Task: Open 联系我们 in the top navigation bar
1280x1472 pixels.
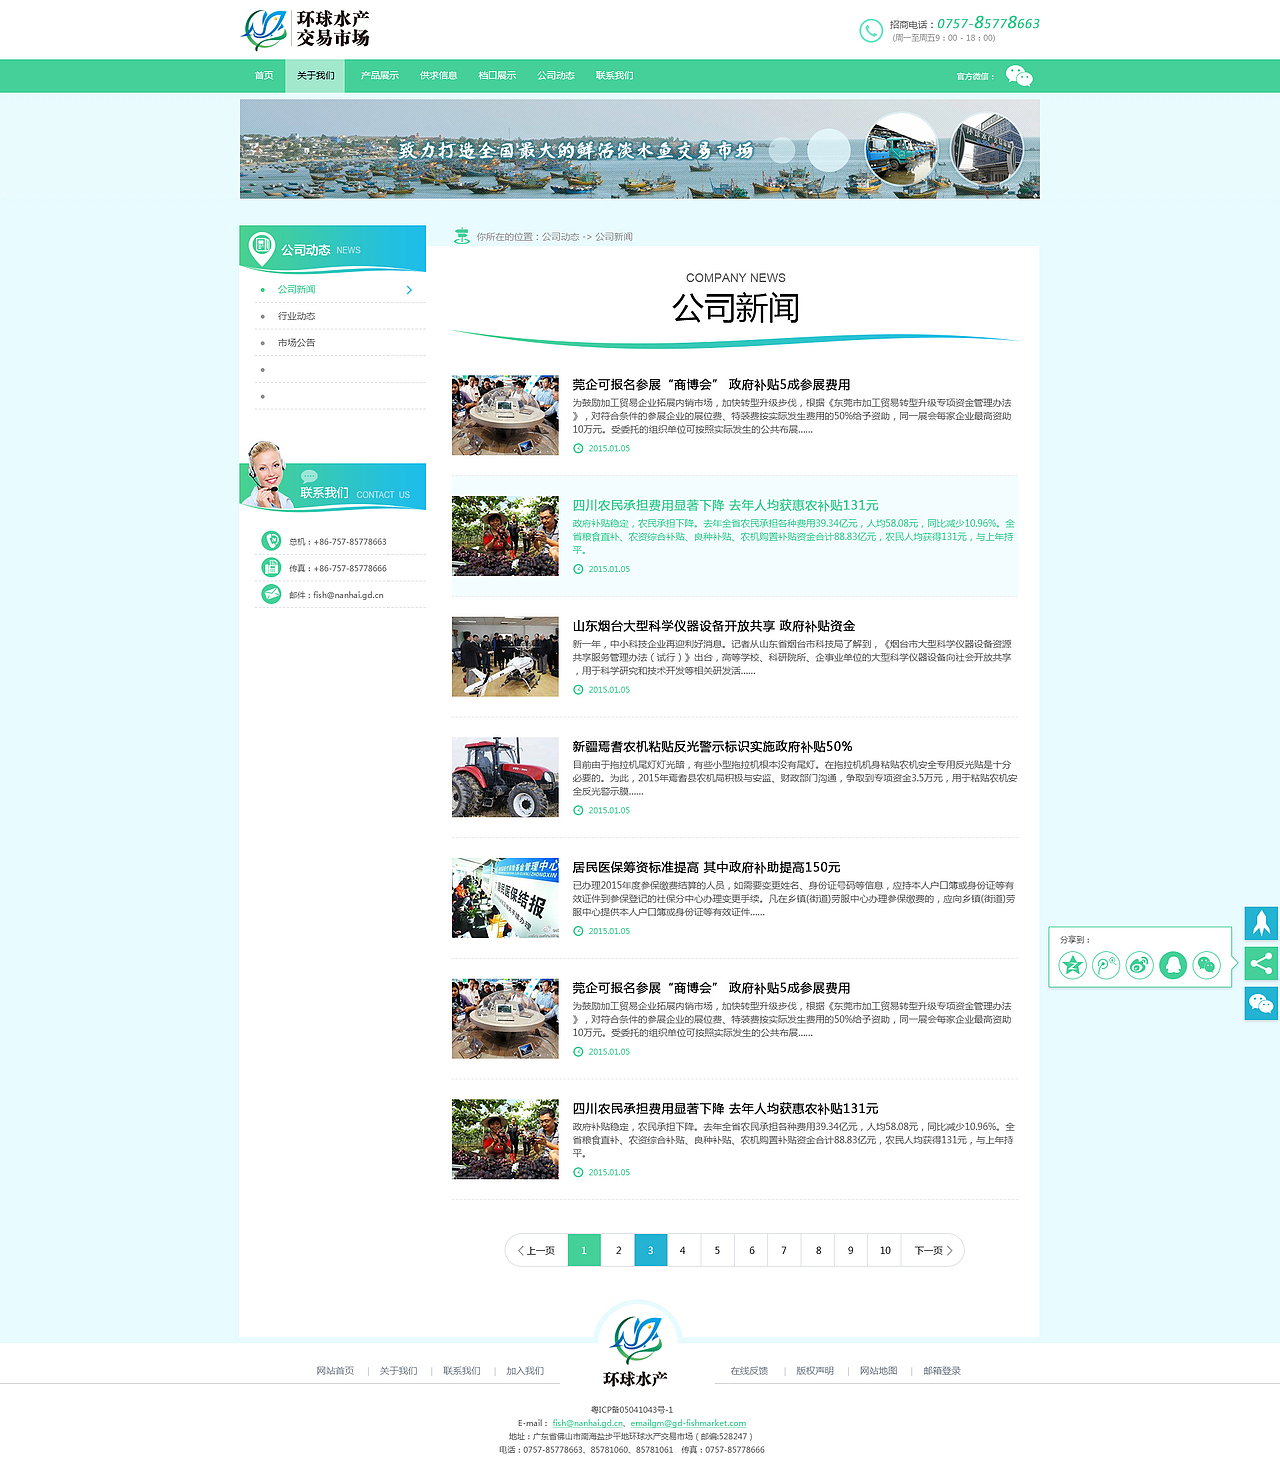Action: pyautogui.click(x=615, y=76)
